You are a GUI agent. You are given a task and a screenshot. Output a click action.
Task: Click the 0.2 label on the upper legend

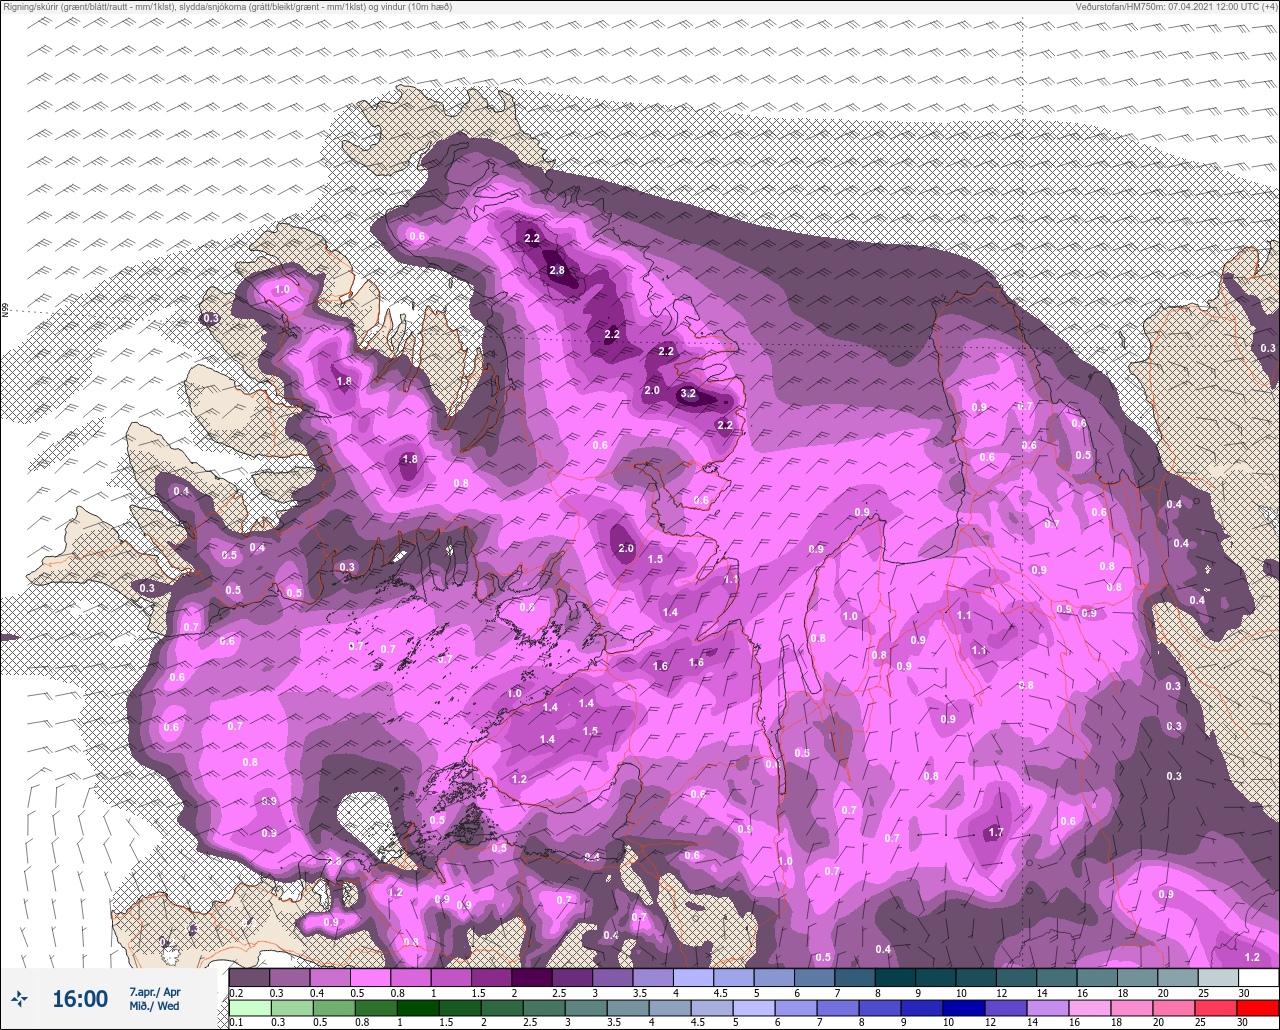pyautogui.click(x=236, y=993)
